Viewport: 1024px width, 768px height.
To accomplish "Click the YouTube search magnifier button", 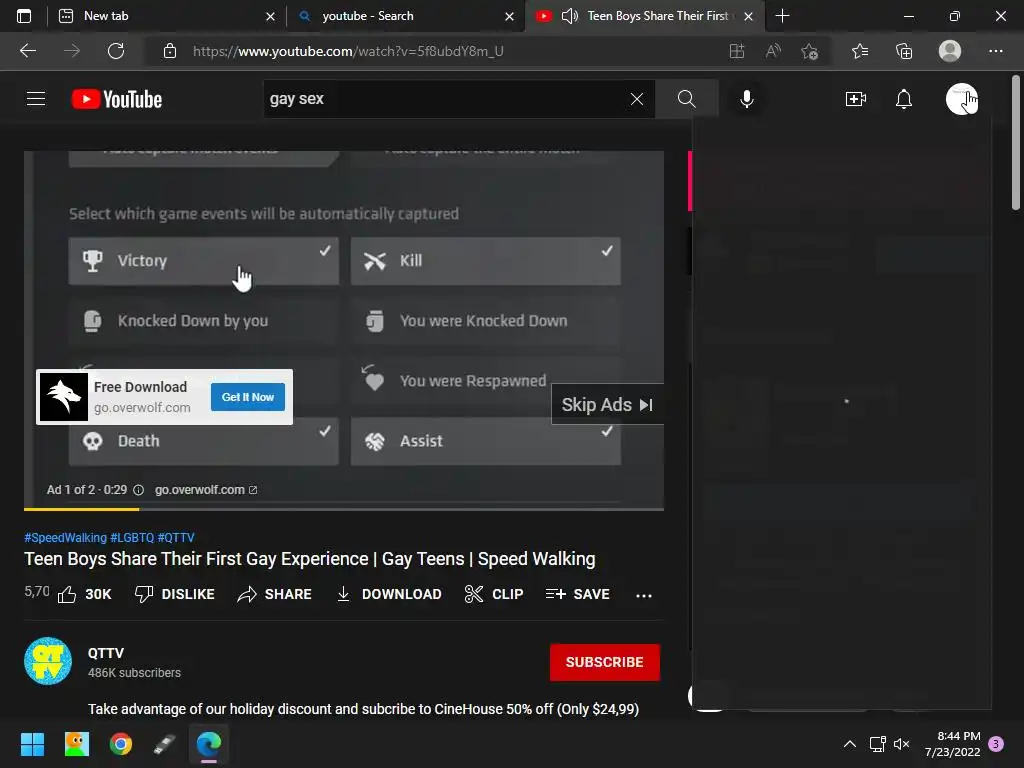I will point(686,99).
